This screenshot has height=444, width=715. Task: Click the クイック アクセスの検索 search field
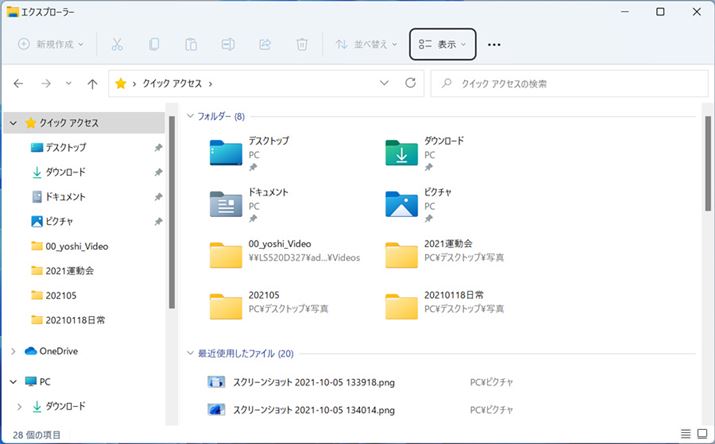click(x=570, y=84)
